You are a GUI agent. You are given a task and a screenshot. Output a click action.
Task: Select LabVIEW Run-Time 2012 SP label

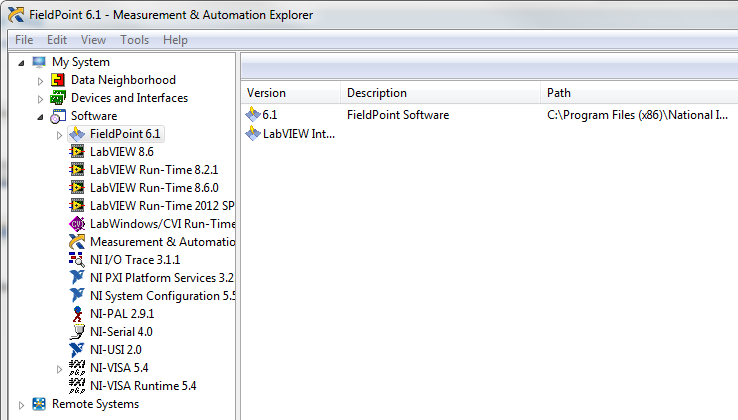click(162, 206)
